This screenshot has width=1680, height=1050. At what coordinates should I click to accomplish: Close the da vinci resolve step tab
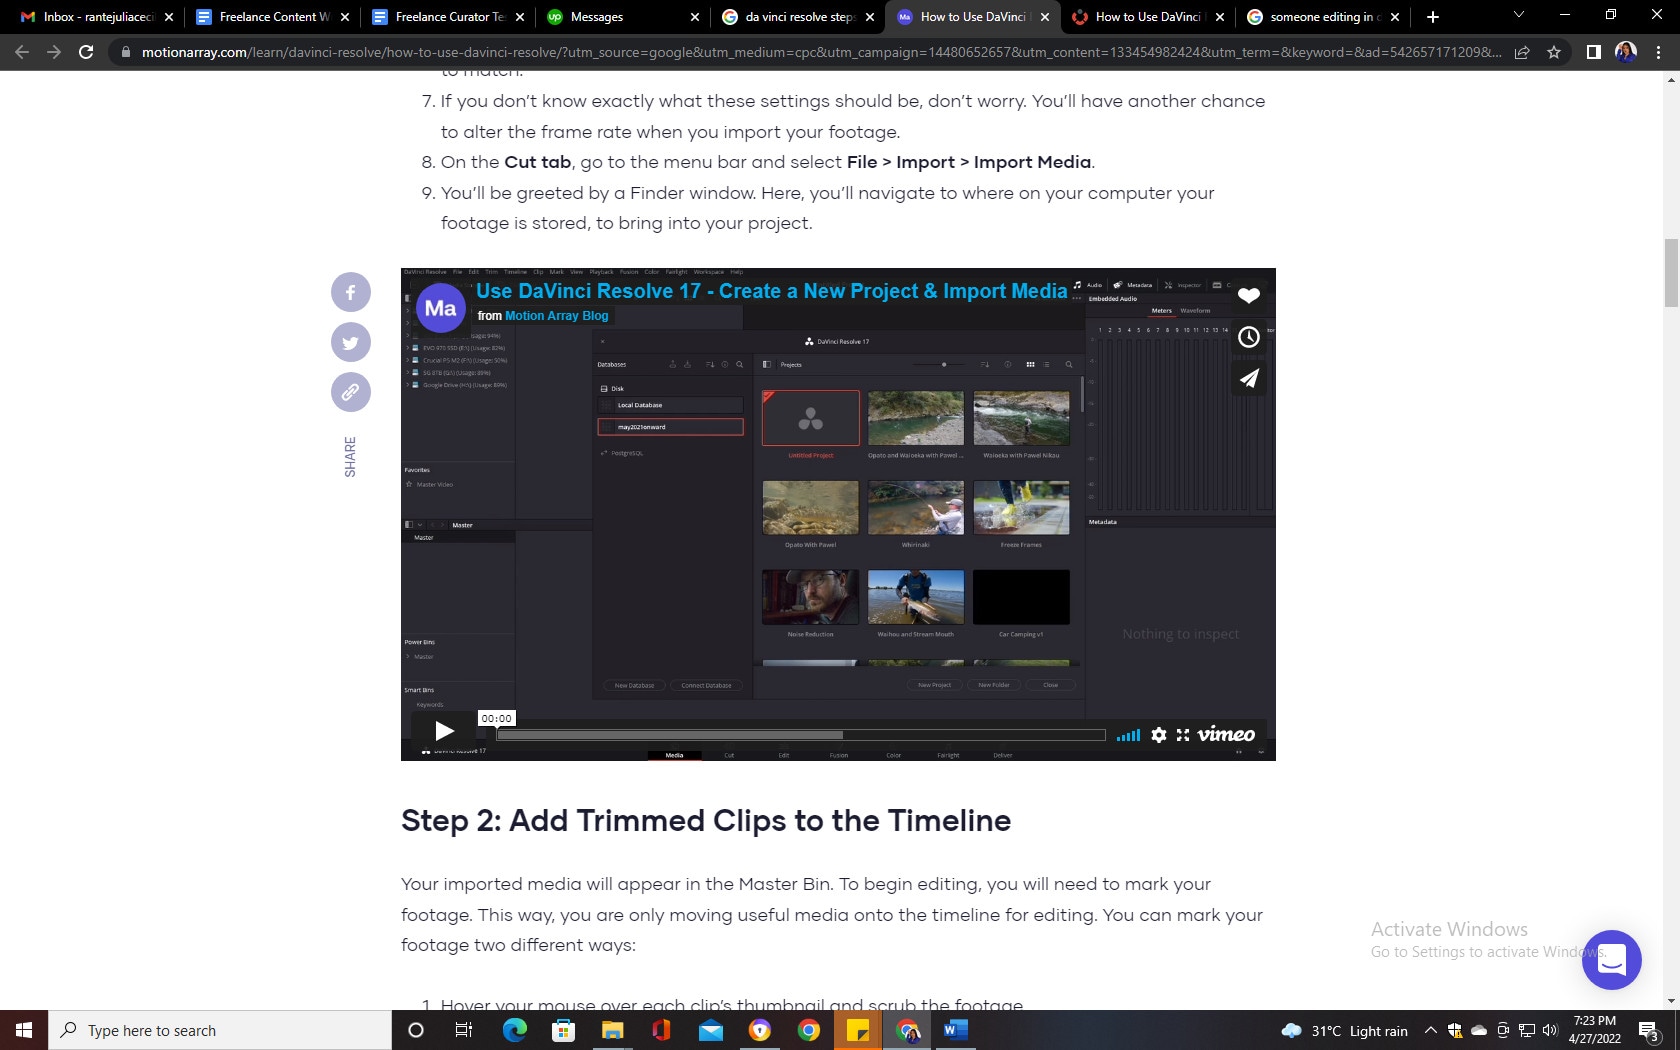point(870,17)
